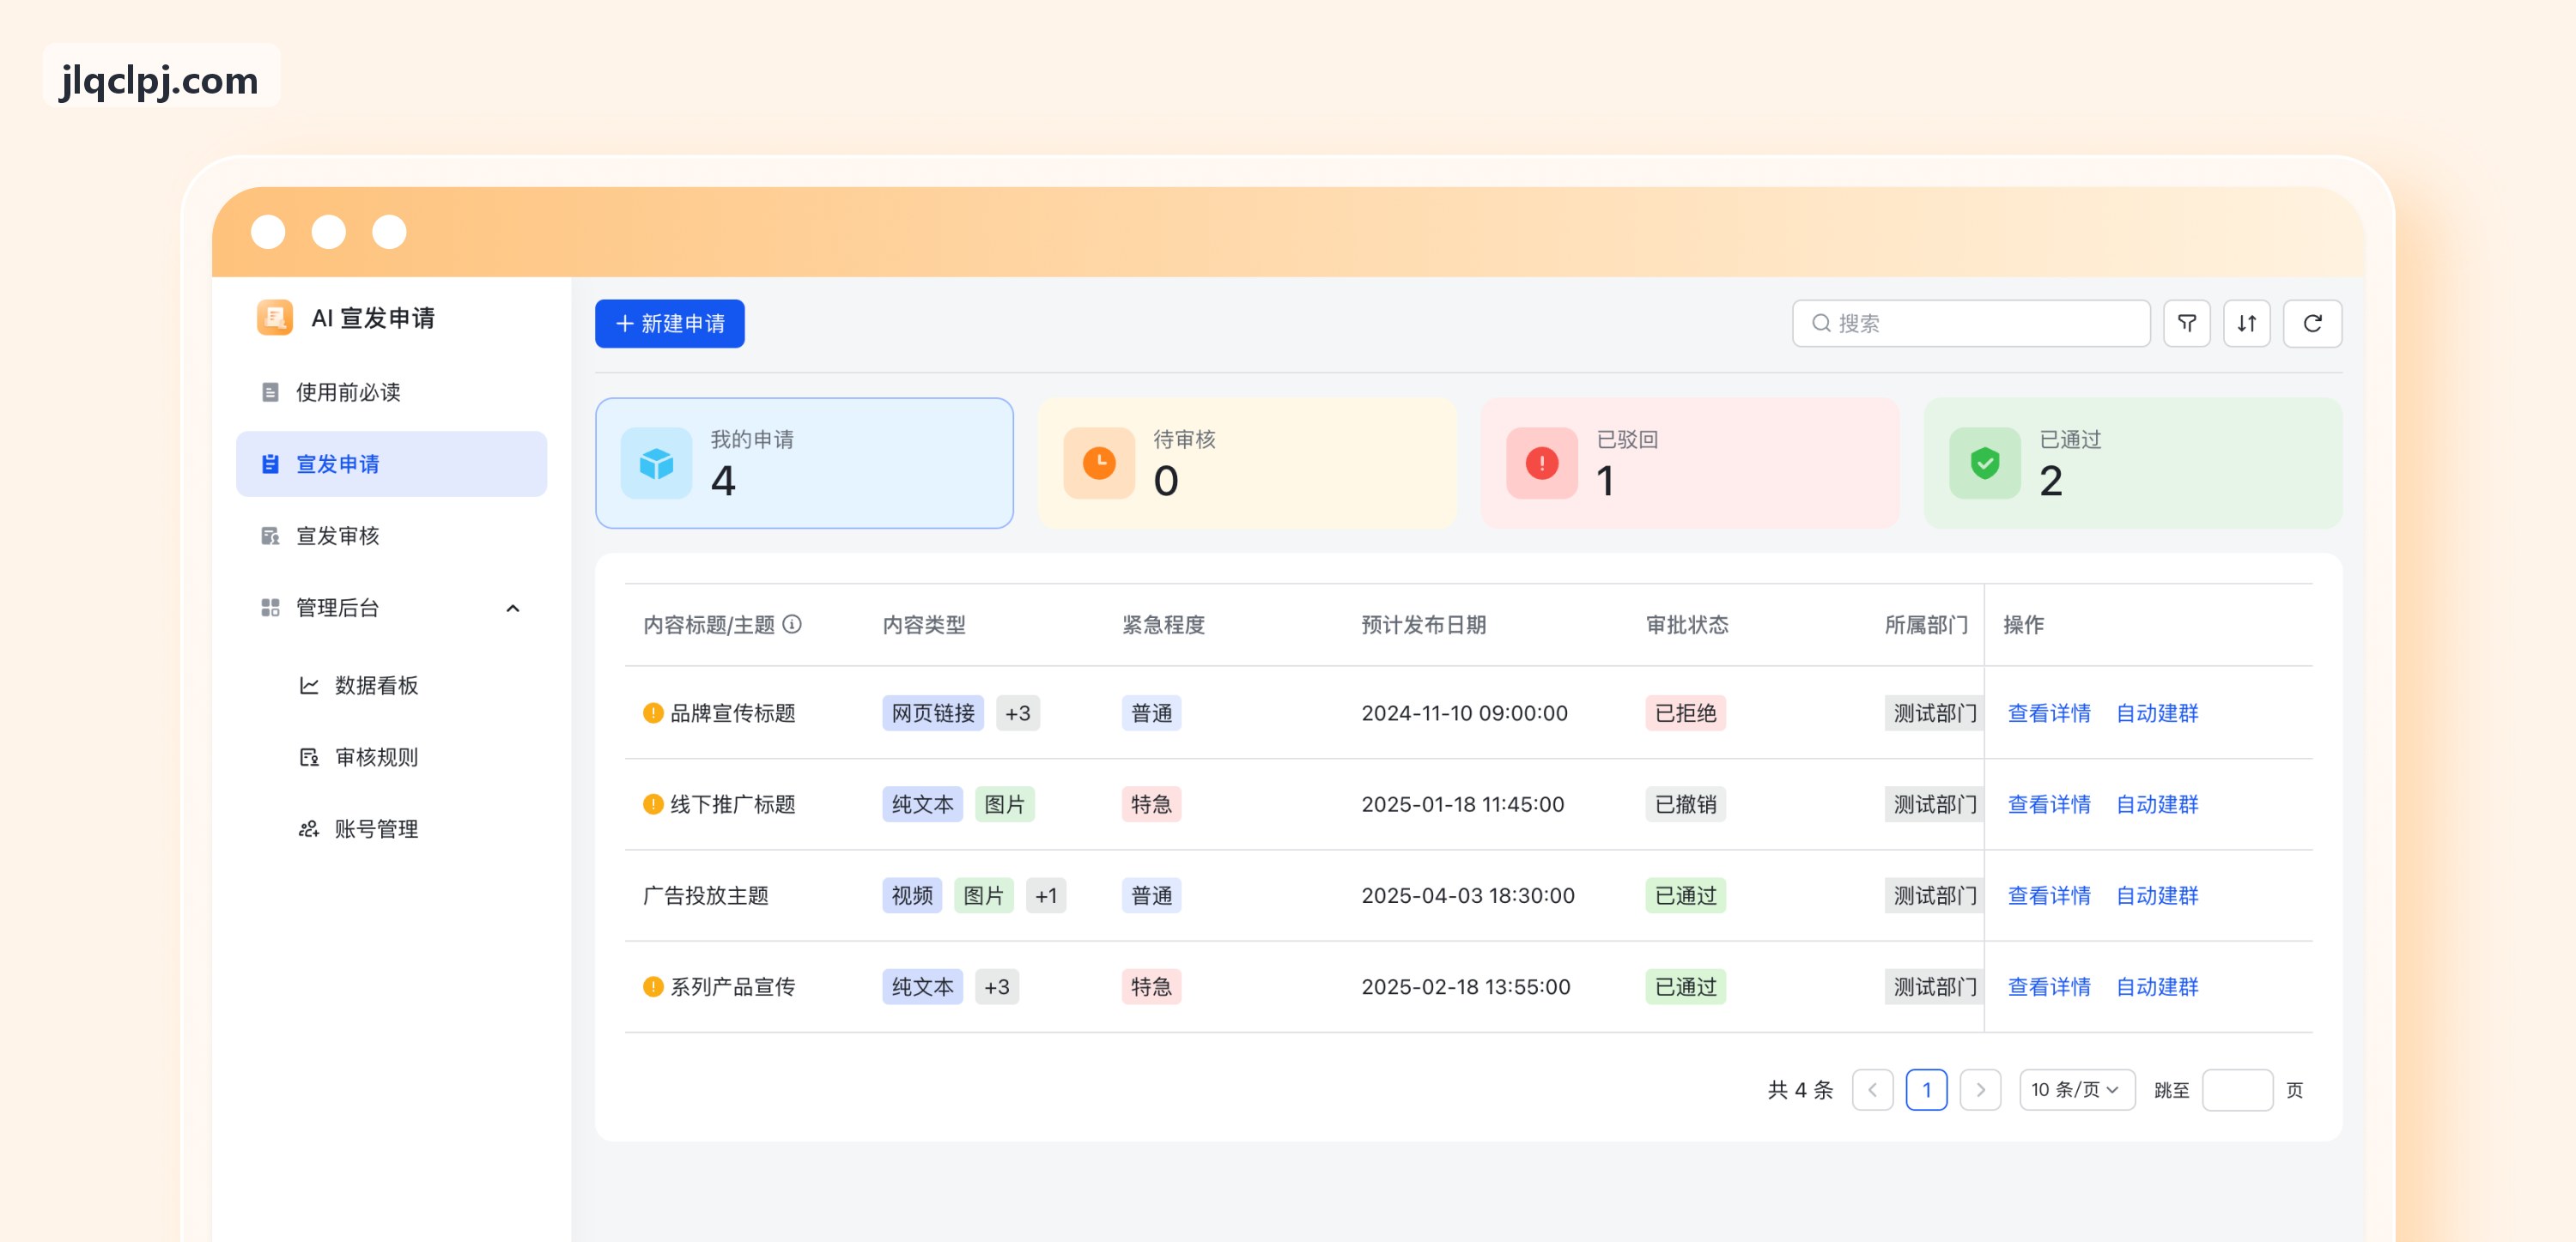Go to the next page arrow
Image resolution: width=2576 pixels, height=1242 pixels.
[1980, 1089]
